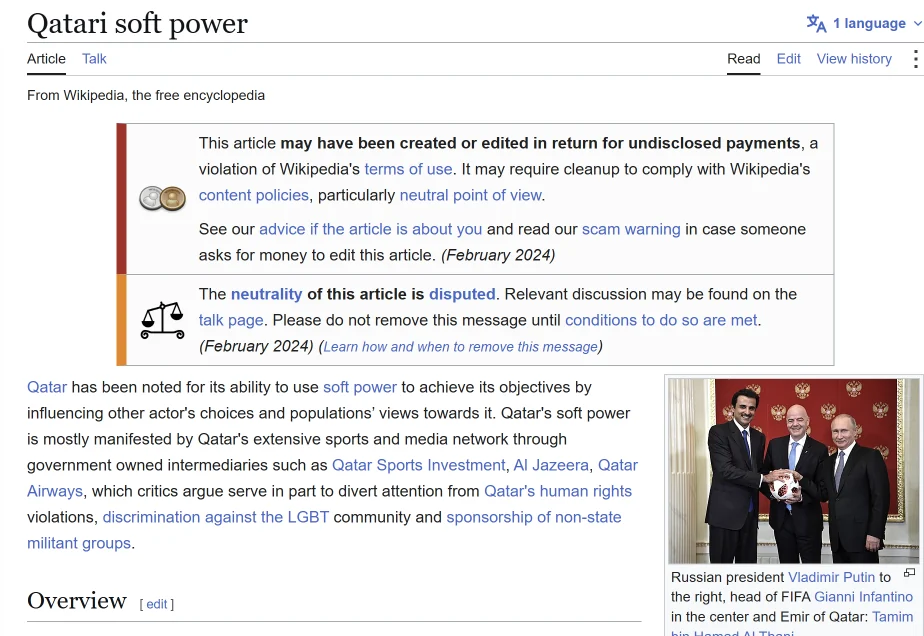Switch to the Article tab

click(x=46, y=59)
